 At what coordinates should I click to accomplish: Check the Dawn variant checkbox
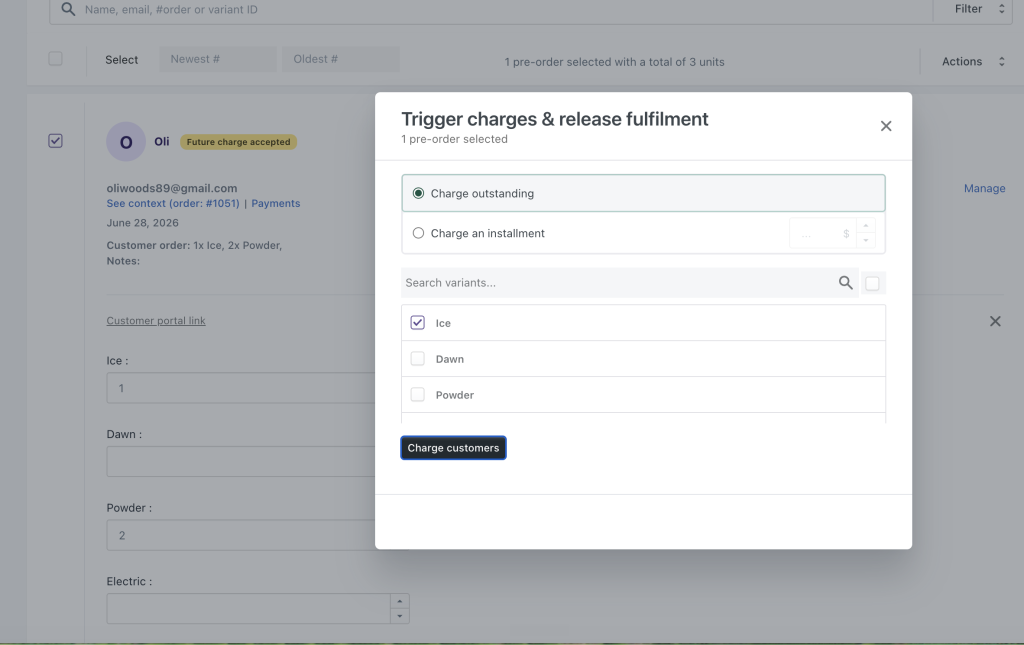(x=417, y=358)
